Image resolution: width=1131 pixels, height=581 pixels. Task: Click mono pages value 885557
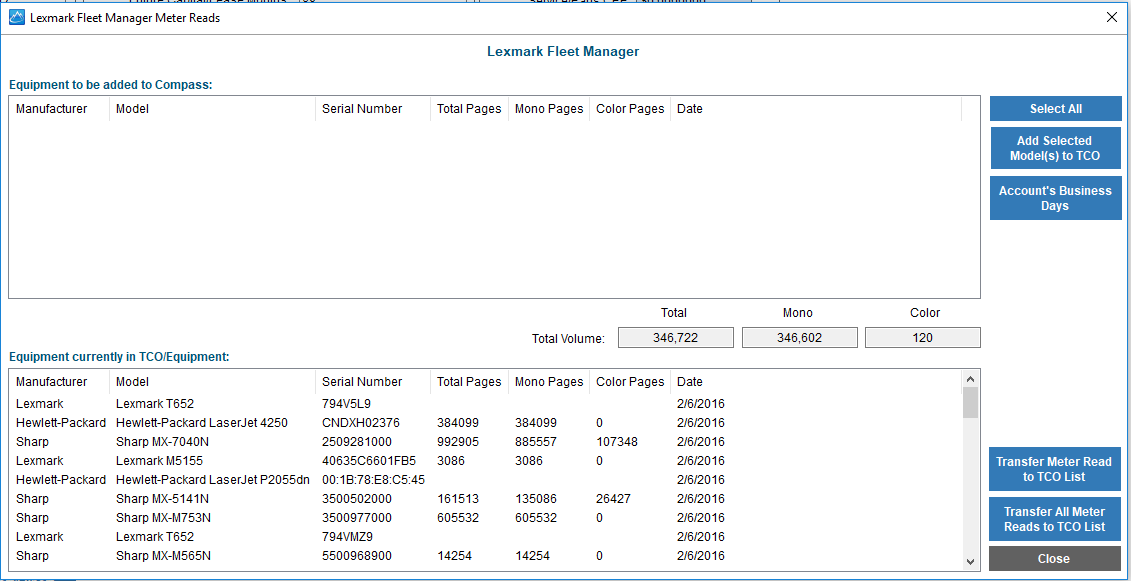536,442
